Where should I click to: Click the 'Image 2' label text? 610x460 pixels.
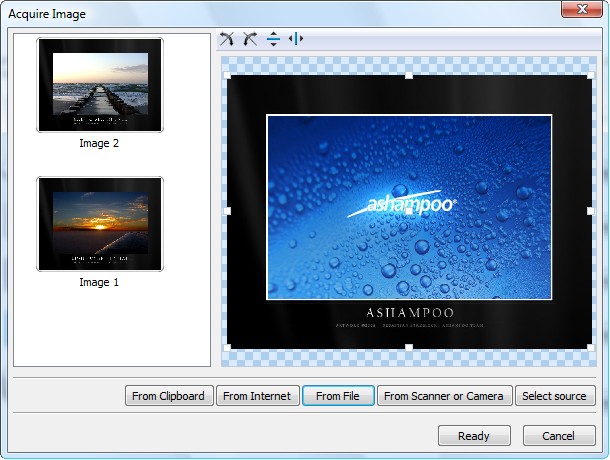click(x=99, y=143)
